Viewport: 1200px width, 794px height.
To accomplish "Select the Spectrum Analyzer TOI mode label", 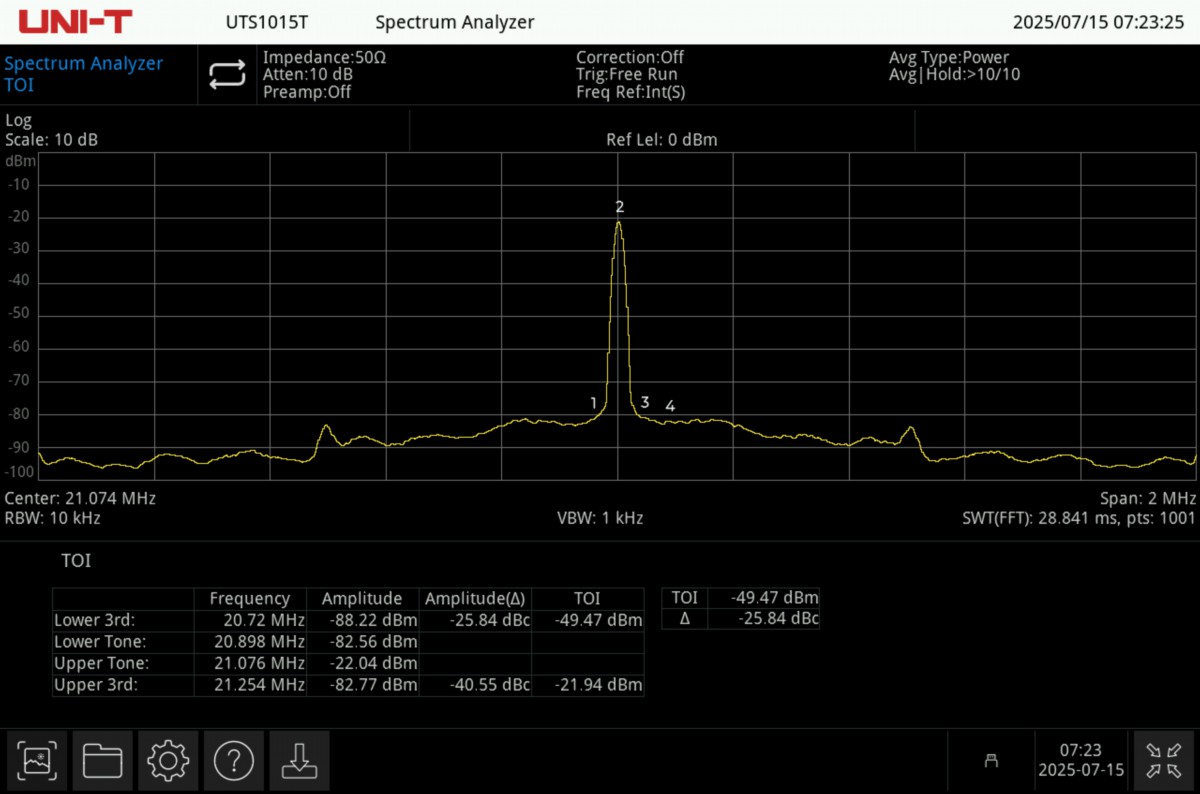I will (83, 74).
